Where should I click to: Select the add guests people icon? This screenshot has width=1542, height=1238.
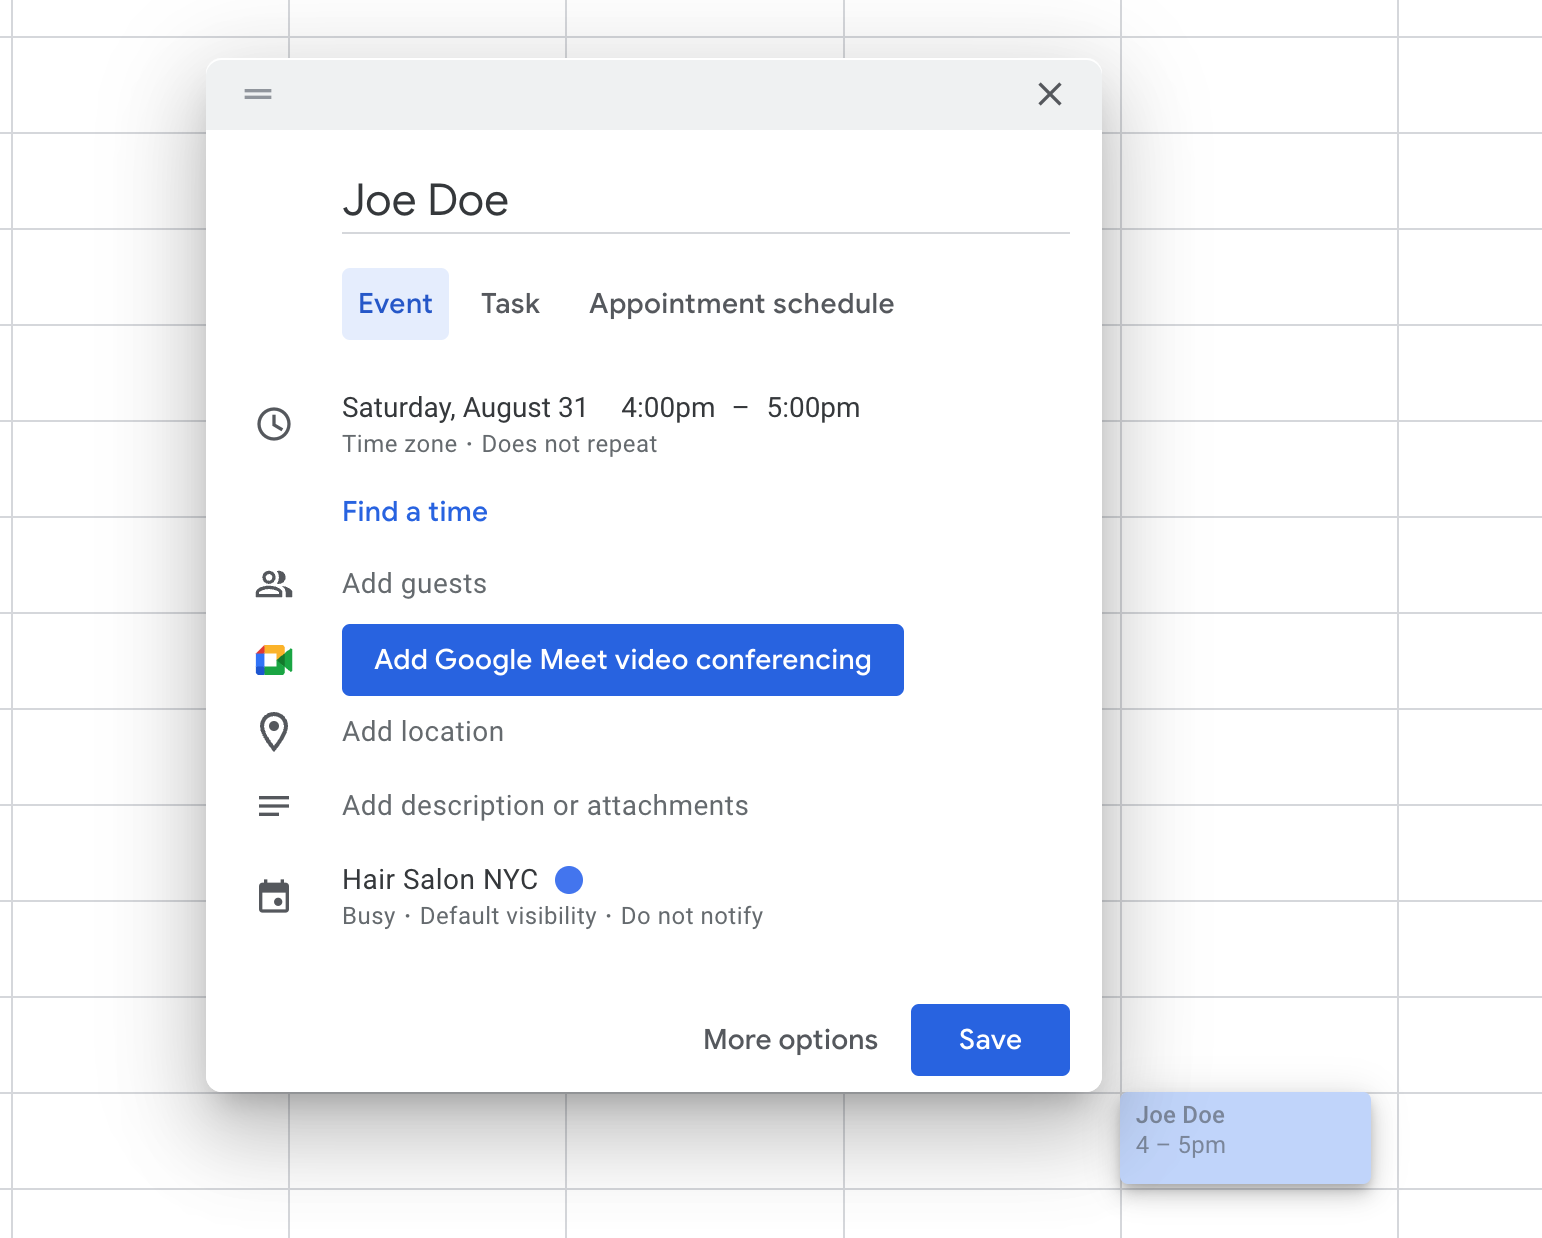tap(273, 584)
